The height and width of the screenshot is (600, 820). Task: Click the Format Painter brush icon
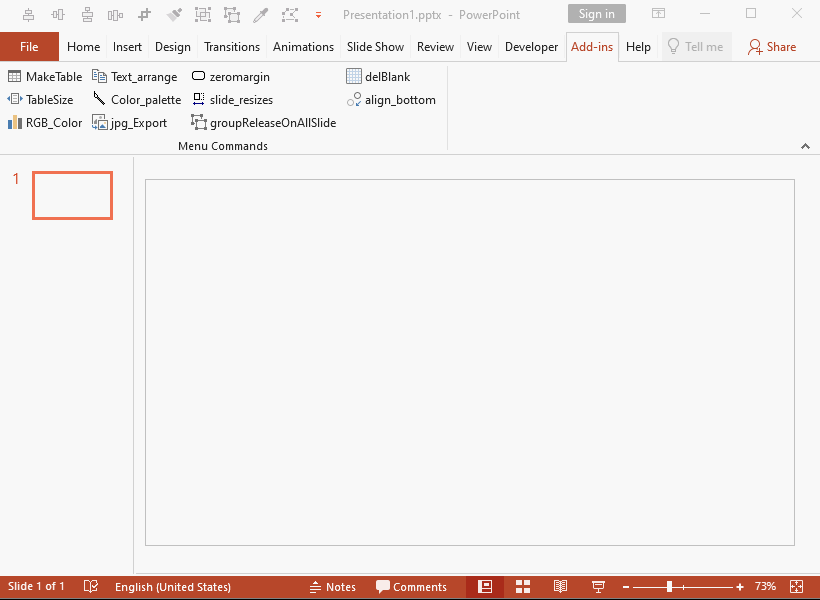[174, 15]
